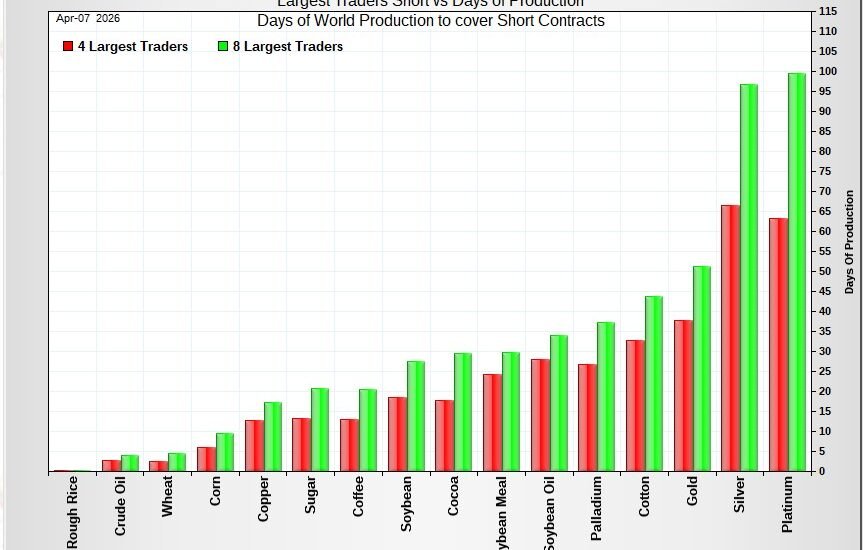Click the green Platinum bar
Viewport: 865px width, 550px height.
pos(796,272)
